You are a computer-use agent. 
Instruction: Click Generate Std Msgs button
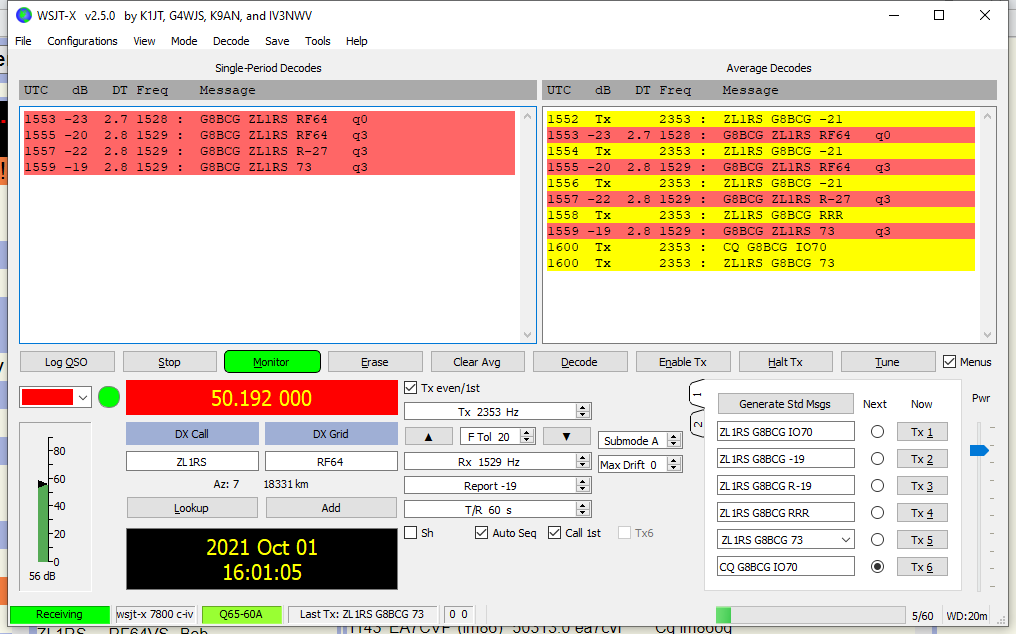[x=785, y=404]
